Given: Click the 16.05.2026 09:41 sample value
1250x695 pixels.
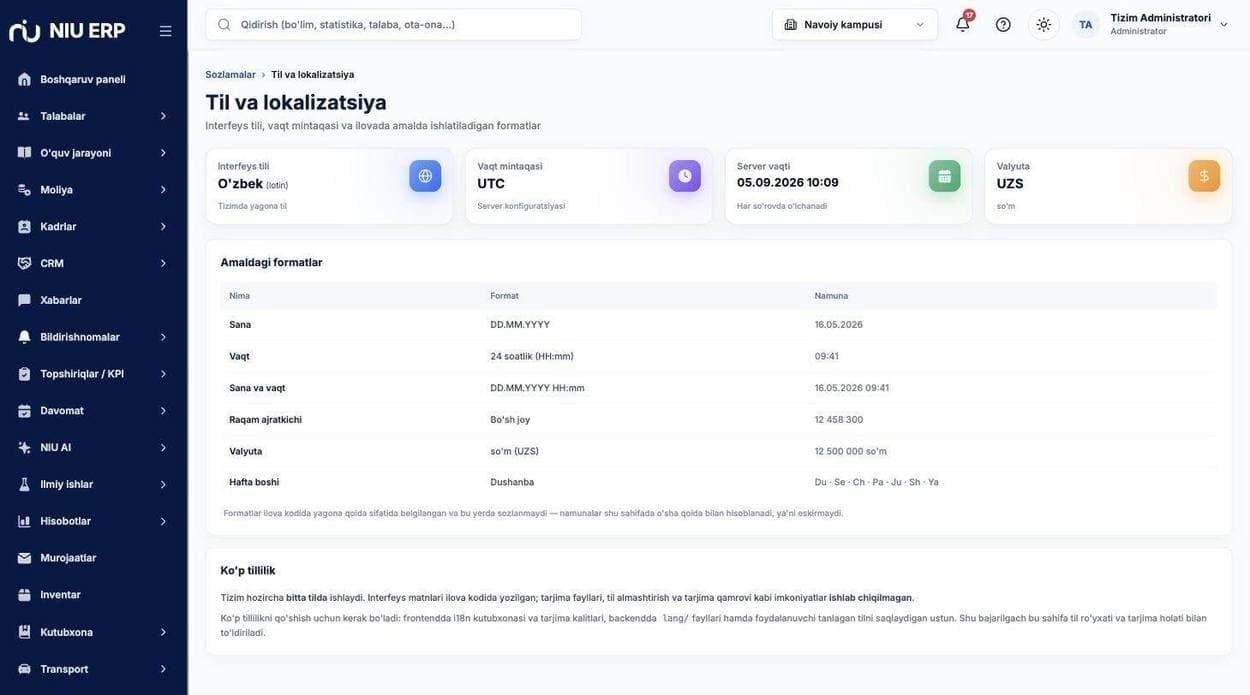Looking at the screenshot, I should [851, 388].
